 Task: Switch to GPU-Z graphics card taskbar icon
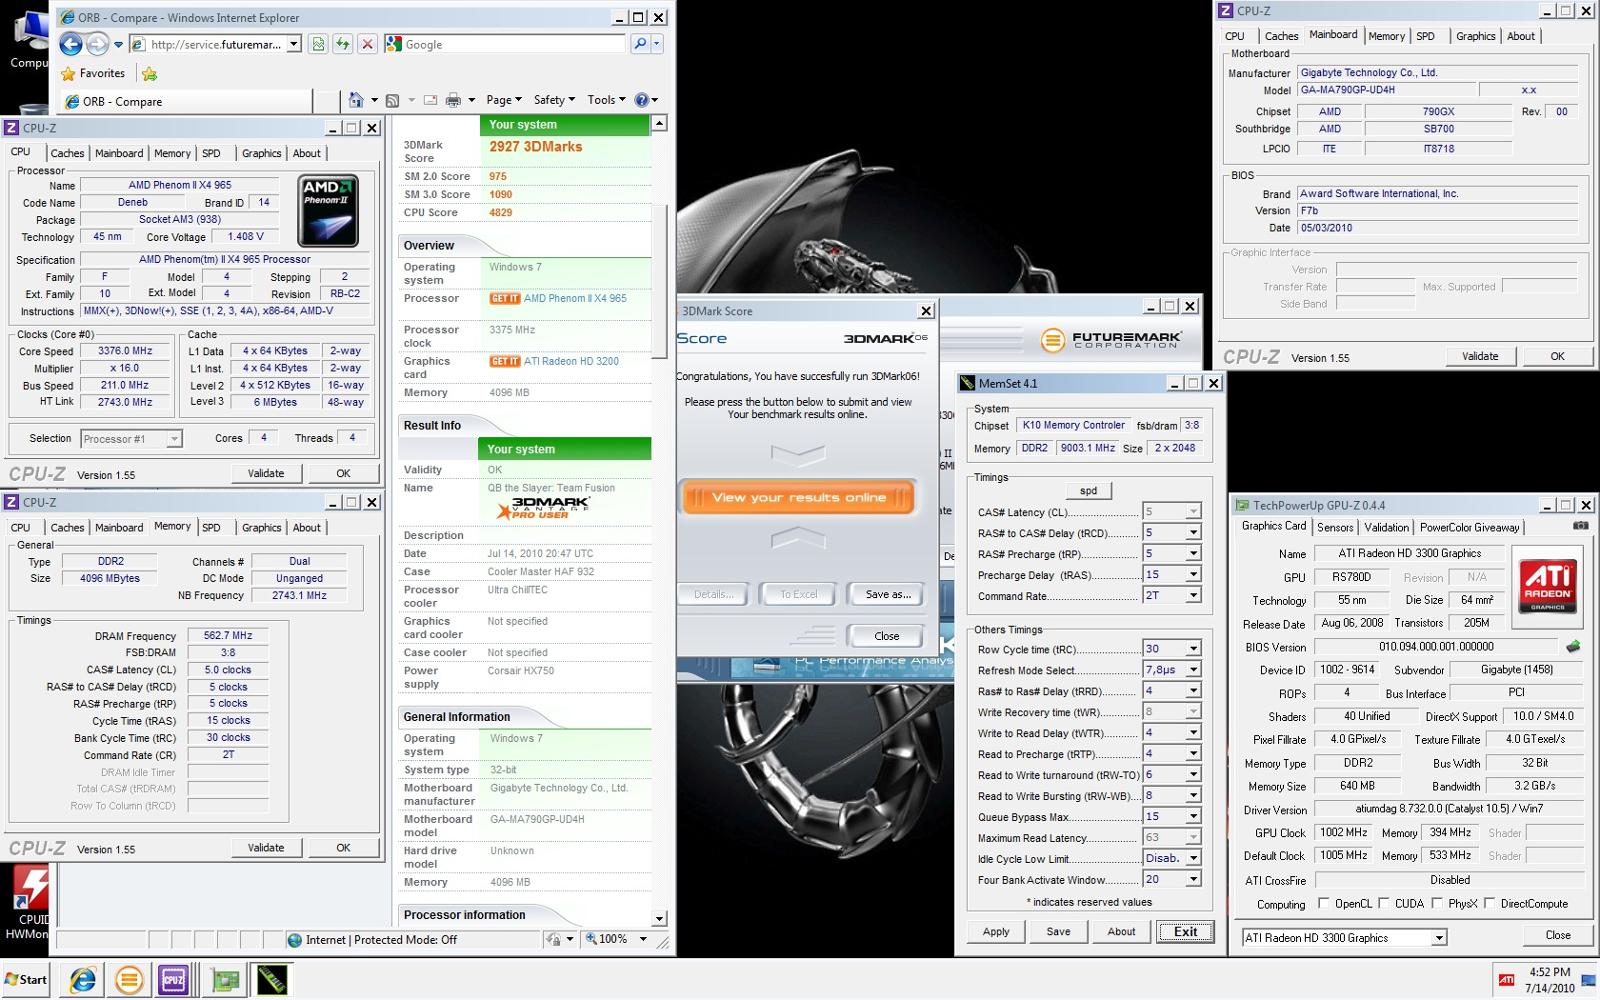click(226, 980)
